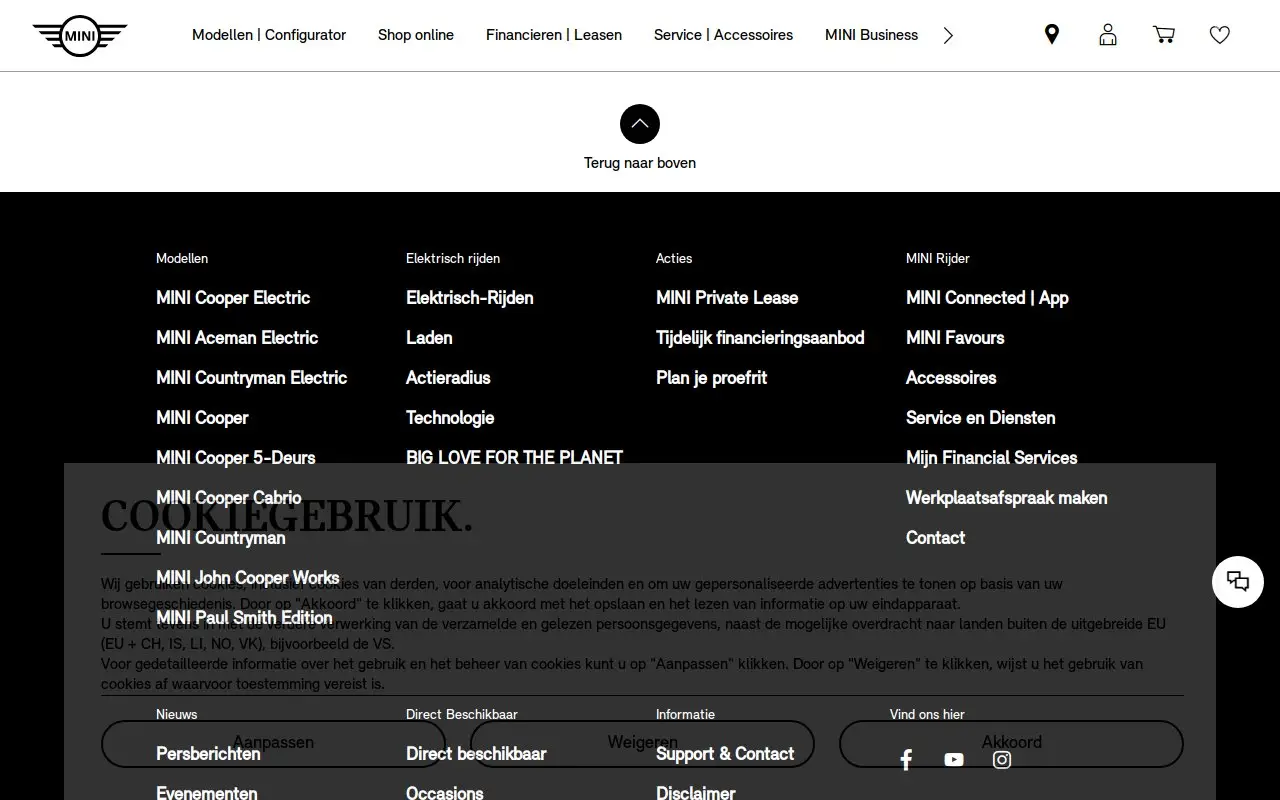Open the shopping cart icon
Image resolution: width=1280 pixels, height=800 pixels.
pos(1164,35)
